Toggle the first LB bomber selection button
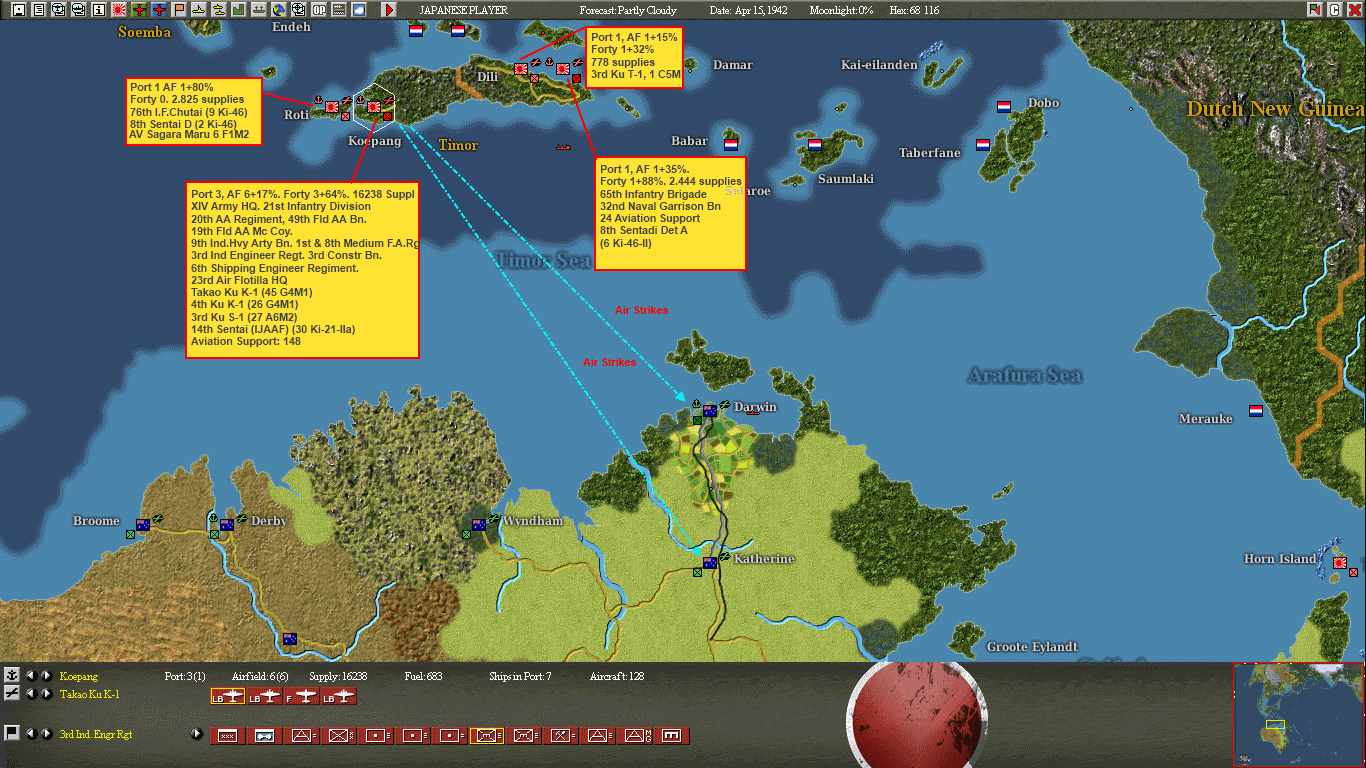Screen dimensions: 1366x768 click(x=229, y=696)
